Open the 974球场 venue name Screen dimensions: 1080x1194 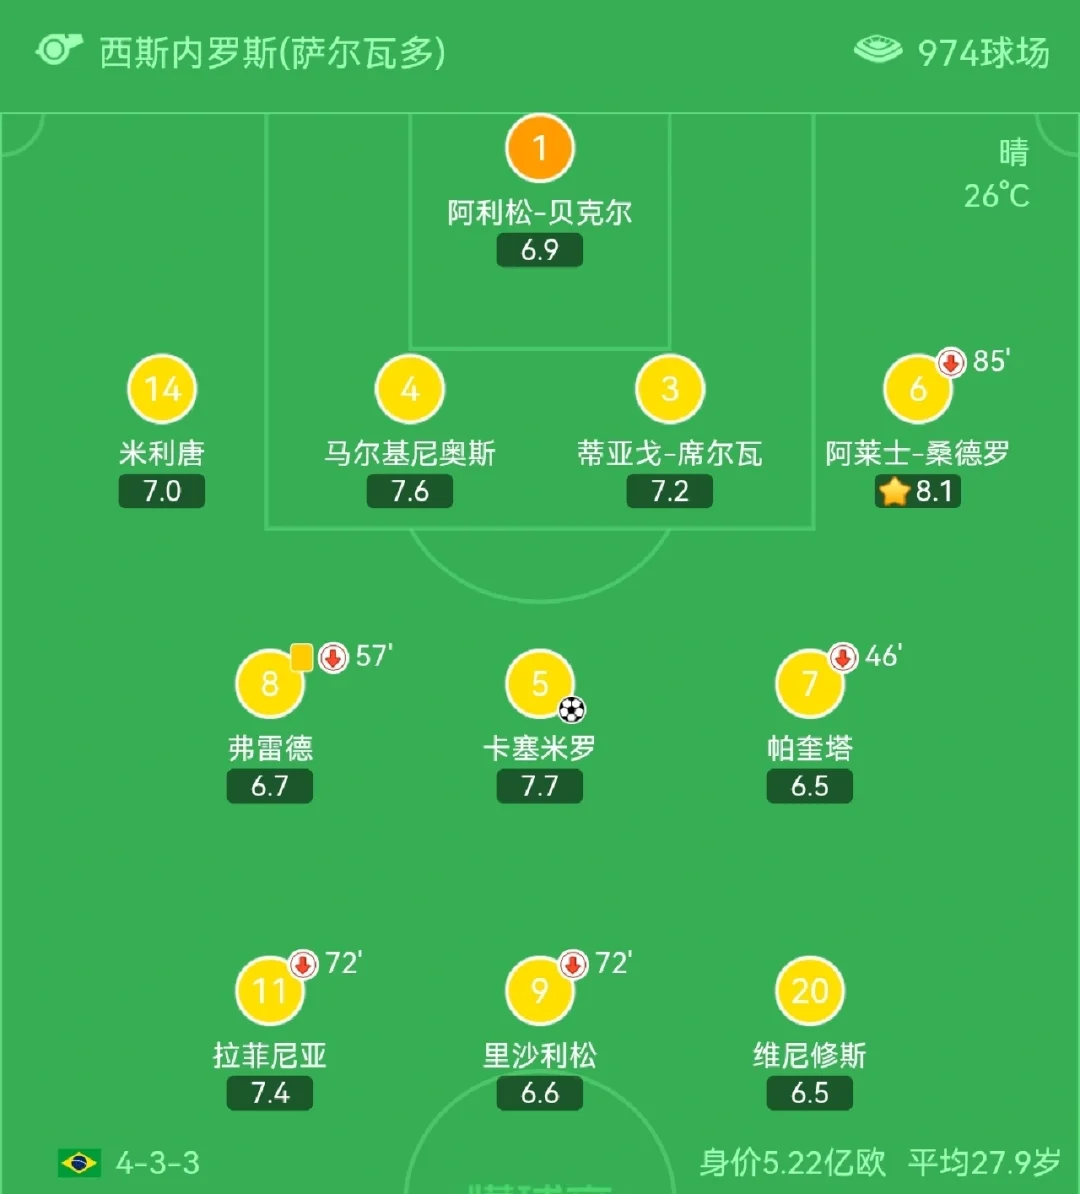pos(984,52)
